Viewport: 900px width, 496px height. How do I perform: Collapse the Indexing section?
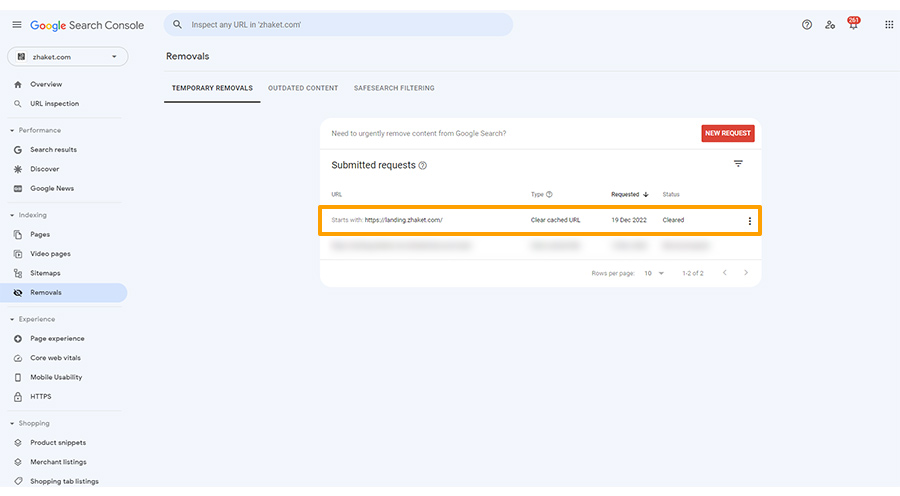tap(12, 215)
